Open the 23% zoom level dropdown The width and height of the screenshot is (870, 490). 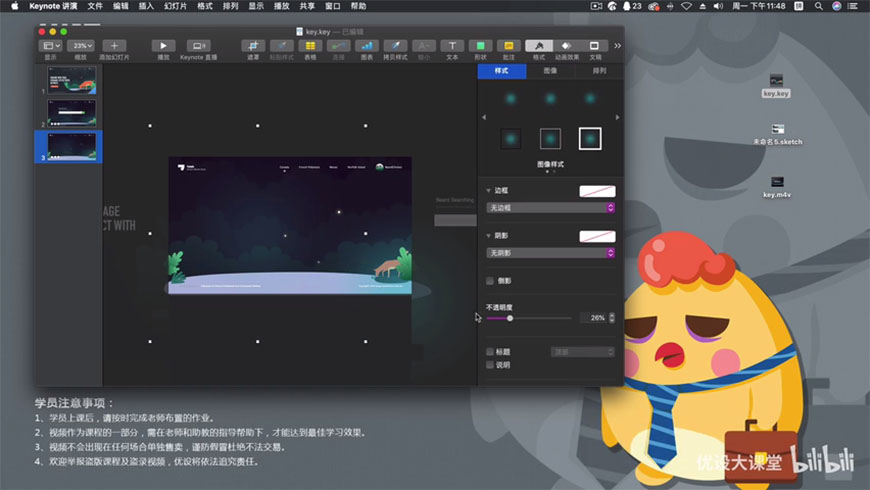tap(81, 46)
